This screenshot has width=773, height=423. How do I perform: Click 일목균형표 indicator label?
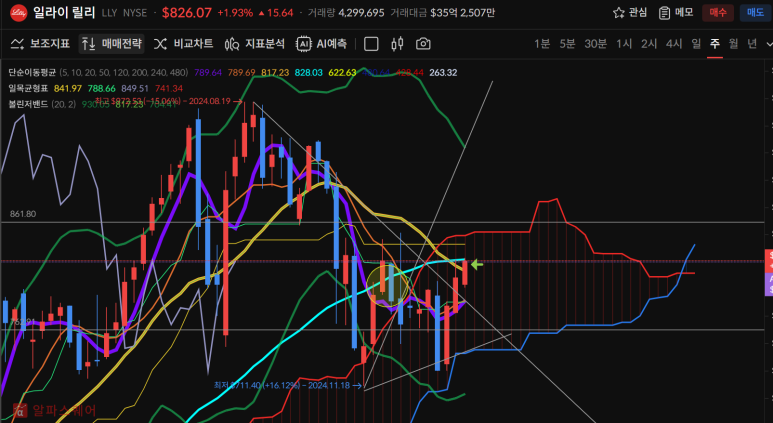(28, 88)
